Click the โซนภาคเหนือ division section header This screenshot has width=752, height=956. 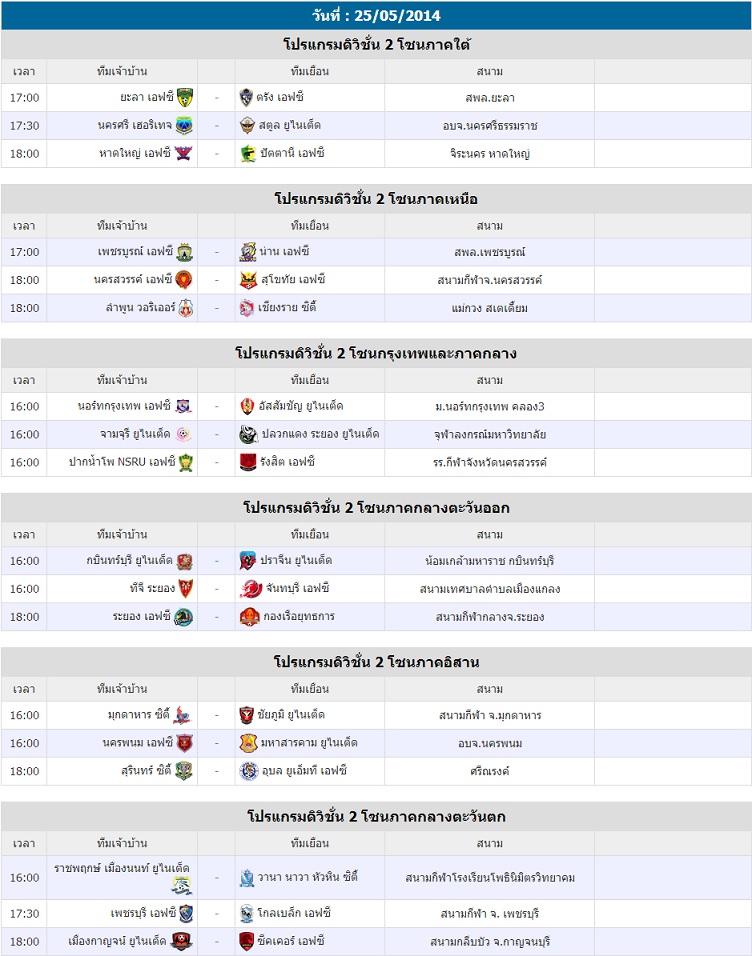(376, 198)
